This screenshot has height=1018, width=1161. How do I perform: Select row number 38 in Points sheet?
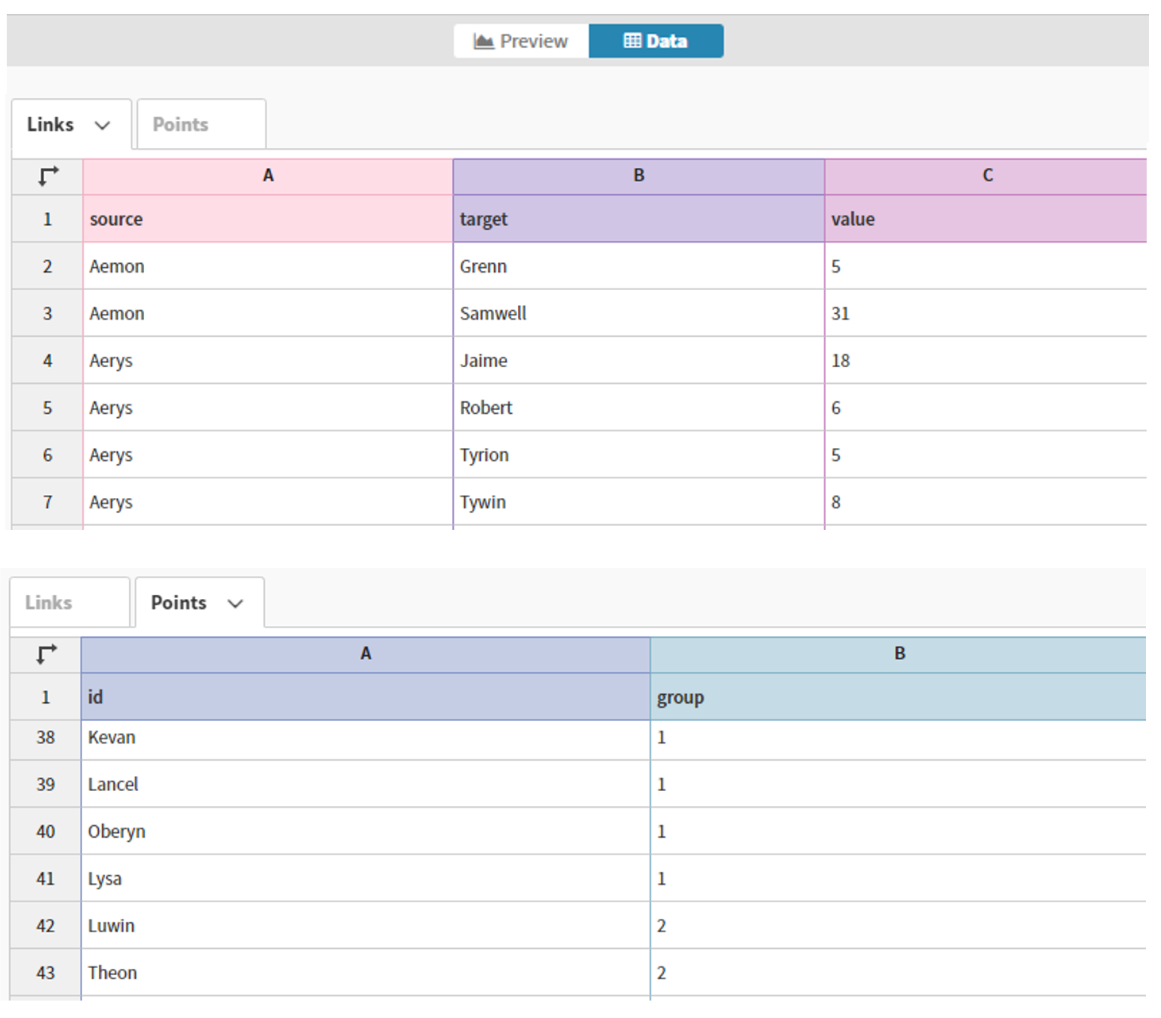coord(46,738)
